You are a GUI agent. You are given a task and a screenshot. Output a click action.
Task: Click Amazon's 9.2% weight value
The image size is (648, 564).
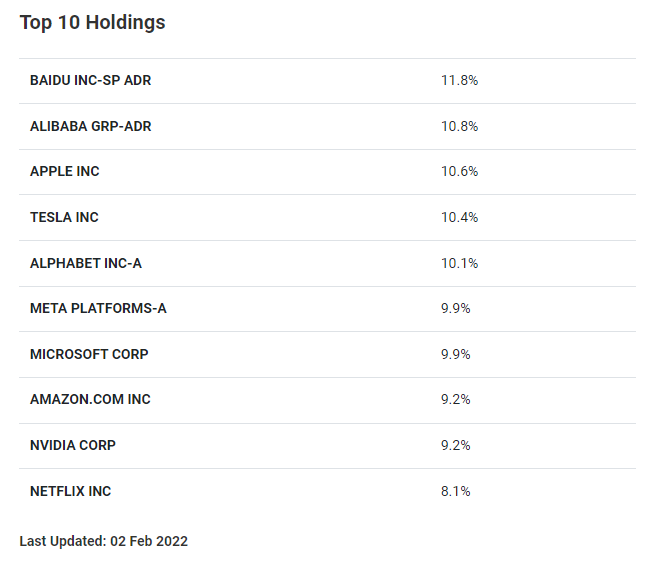pyautogui.click(x=455, y=399)
